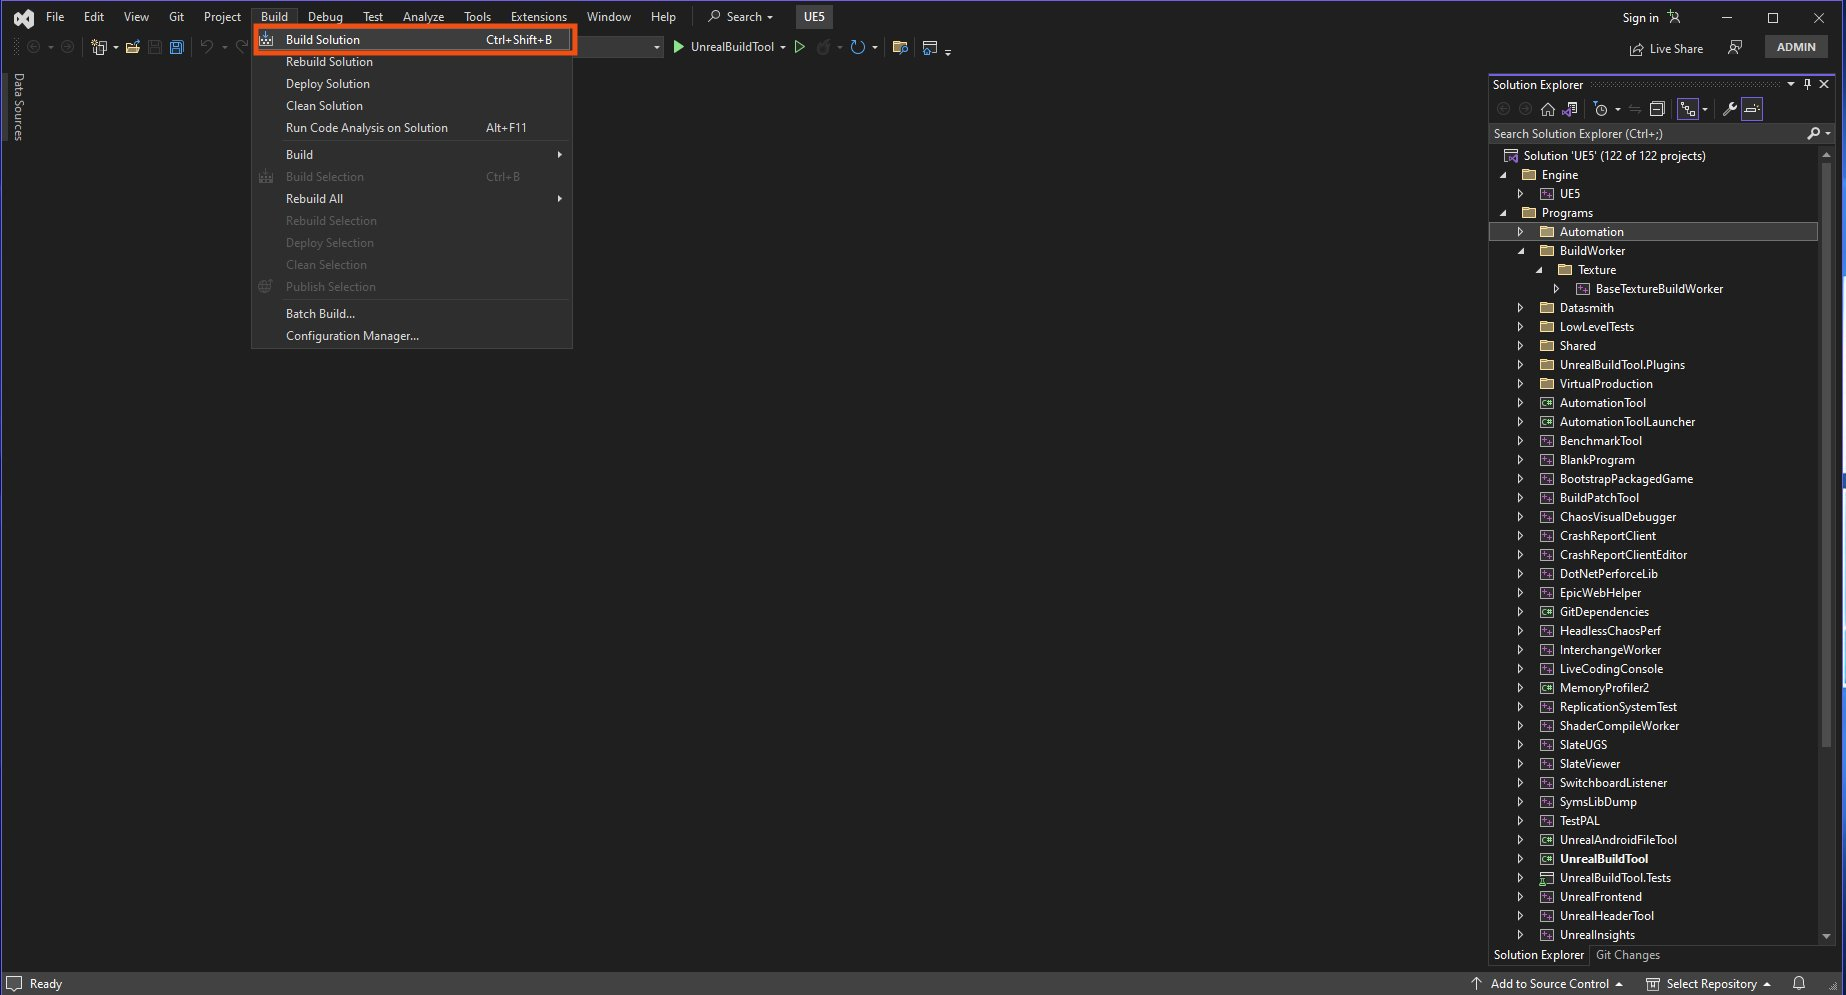Screen dimensions: 1846x995
Task: Click the Find in Files toolbar icon
Action: pyautogui.click(x=900, y=47)
